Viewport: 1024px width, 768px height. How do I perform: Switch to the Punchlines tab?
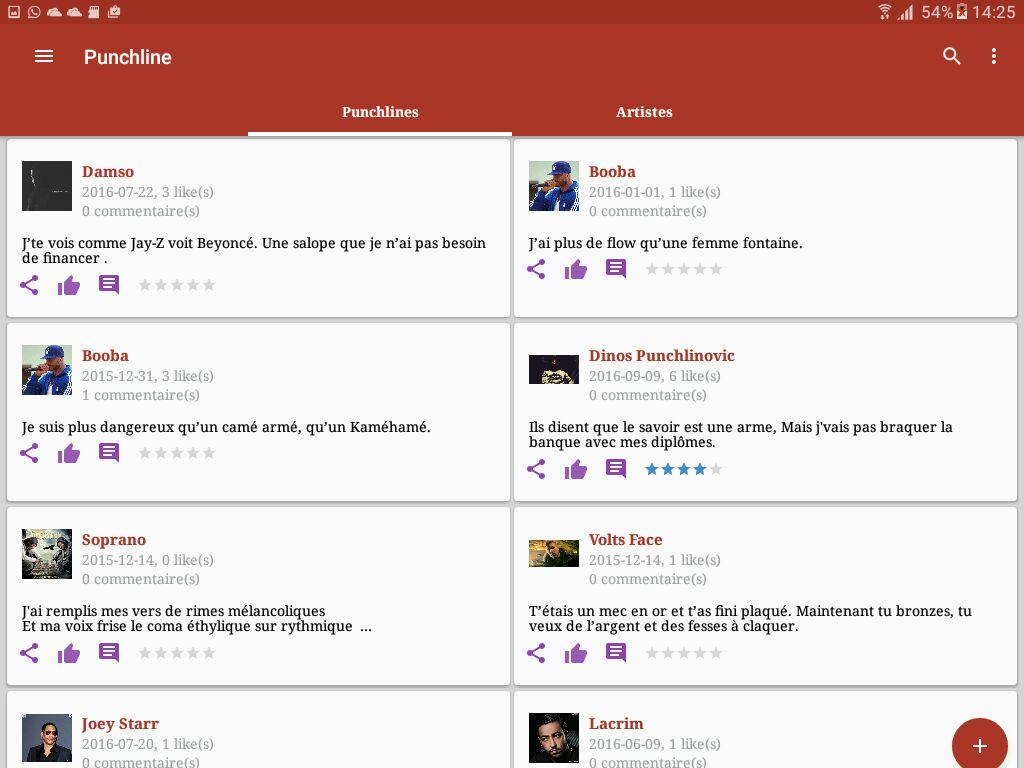[380, 112]
